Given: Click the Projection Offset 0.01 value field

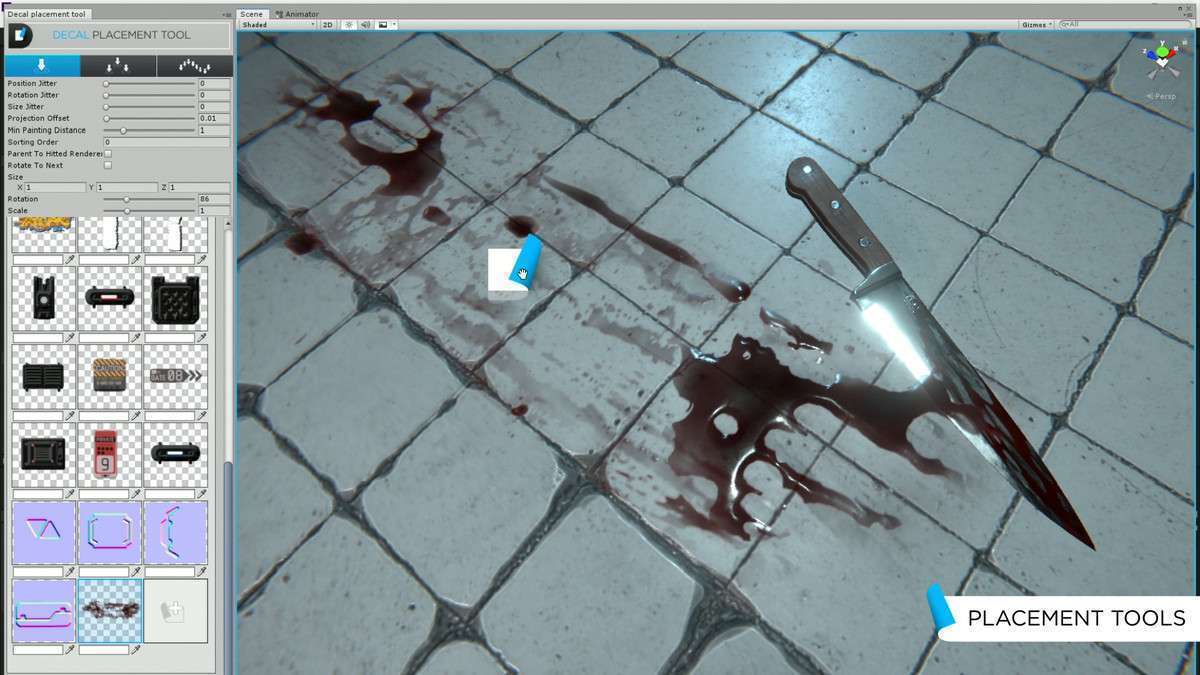Looking at the screenshot, I should click(214, 119).
